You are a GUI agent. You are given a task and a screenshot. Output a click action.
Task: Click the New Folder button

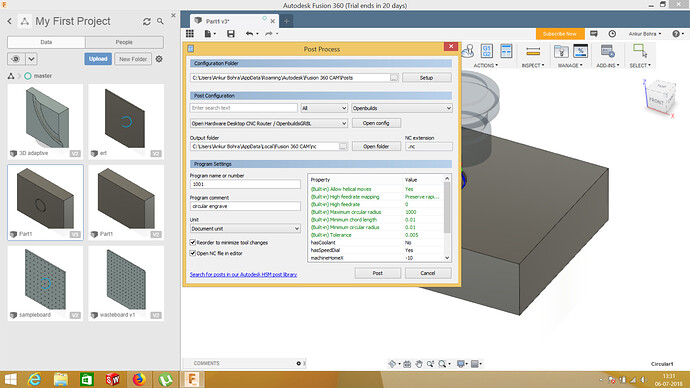click(x=133, y=59)
